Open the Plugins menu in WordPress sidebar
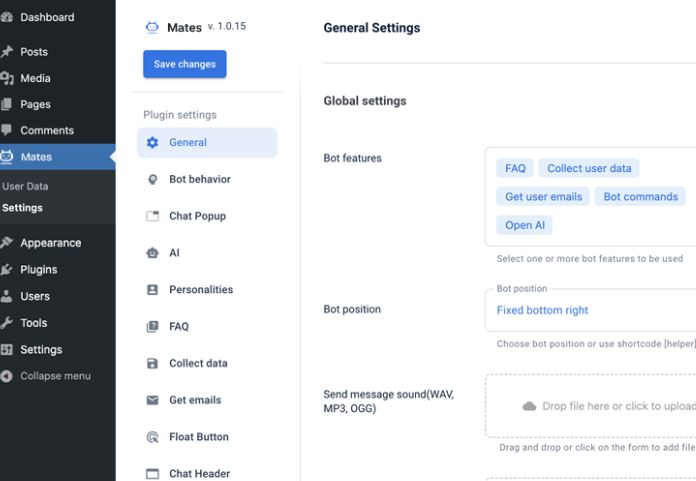The height and width of the screenshot is (481, 696). (x=39, y=269)
